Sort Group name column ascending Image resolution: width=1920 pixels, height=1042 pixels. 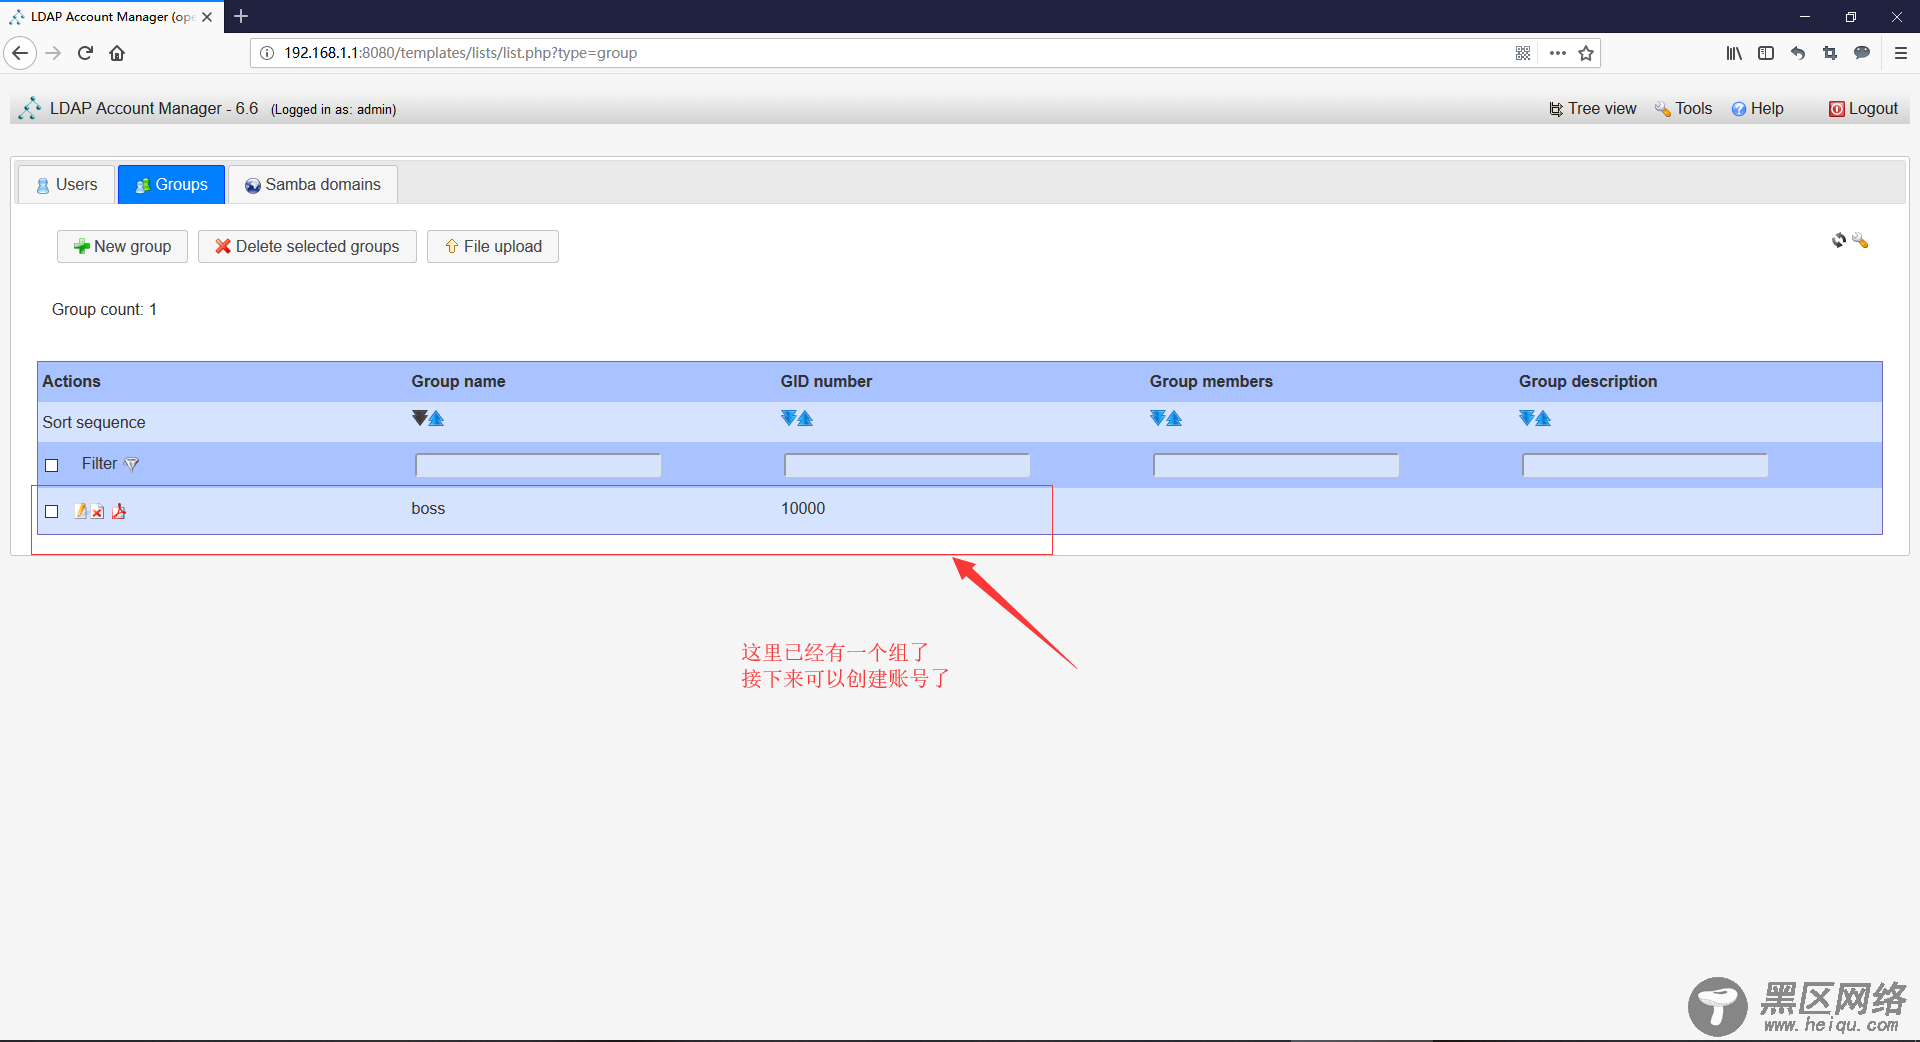436,418
